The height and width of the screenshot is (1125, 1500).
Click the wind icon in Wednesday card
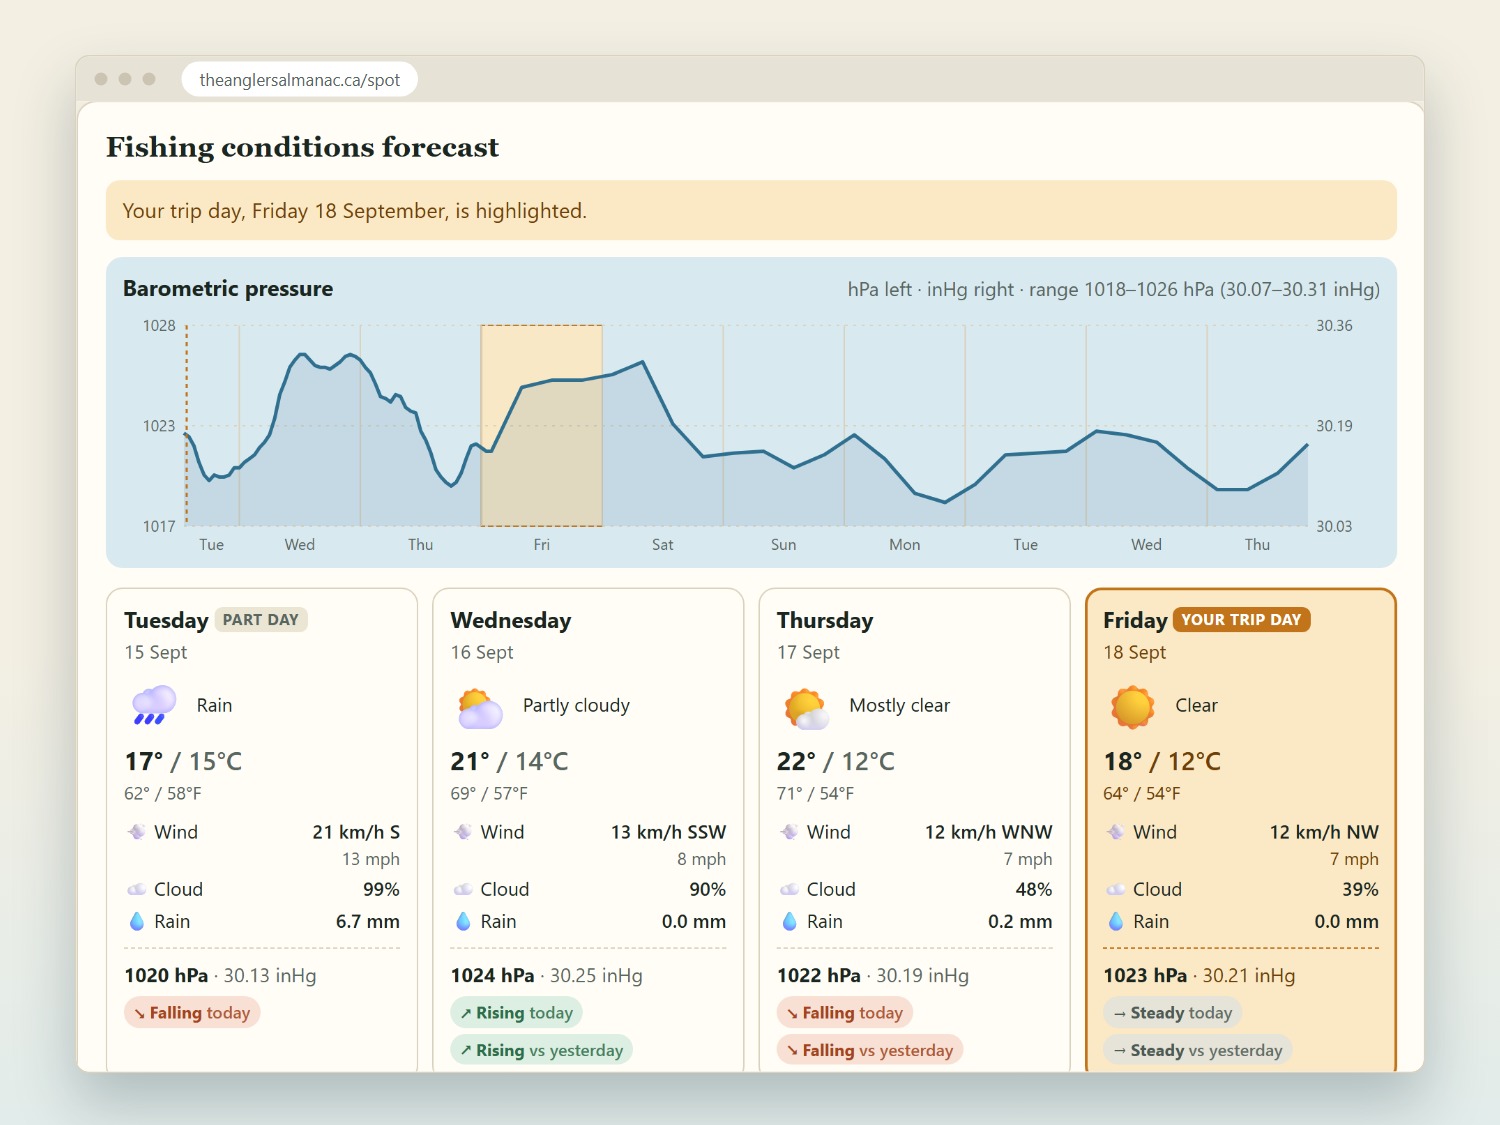click(463, 832)
